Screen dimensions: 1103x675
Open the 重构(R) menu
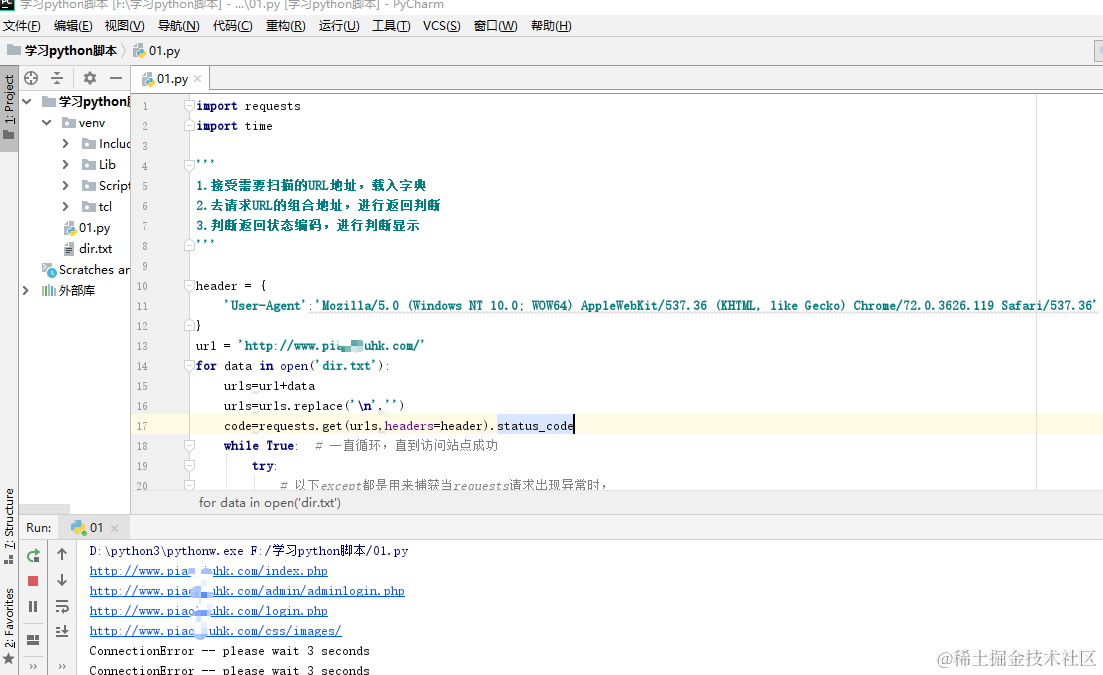(286, 26)
